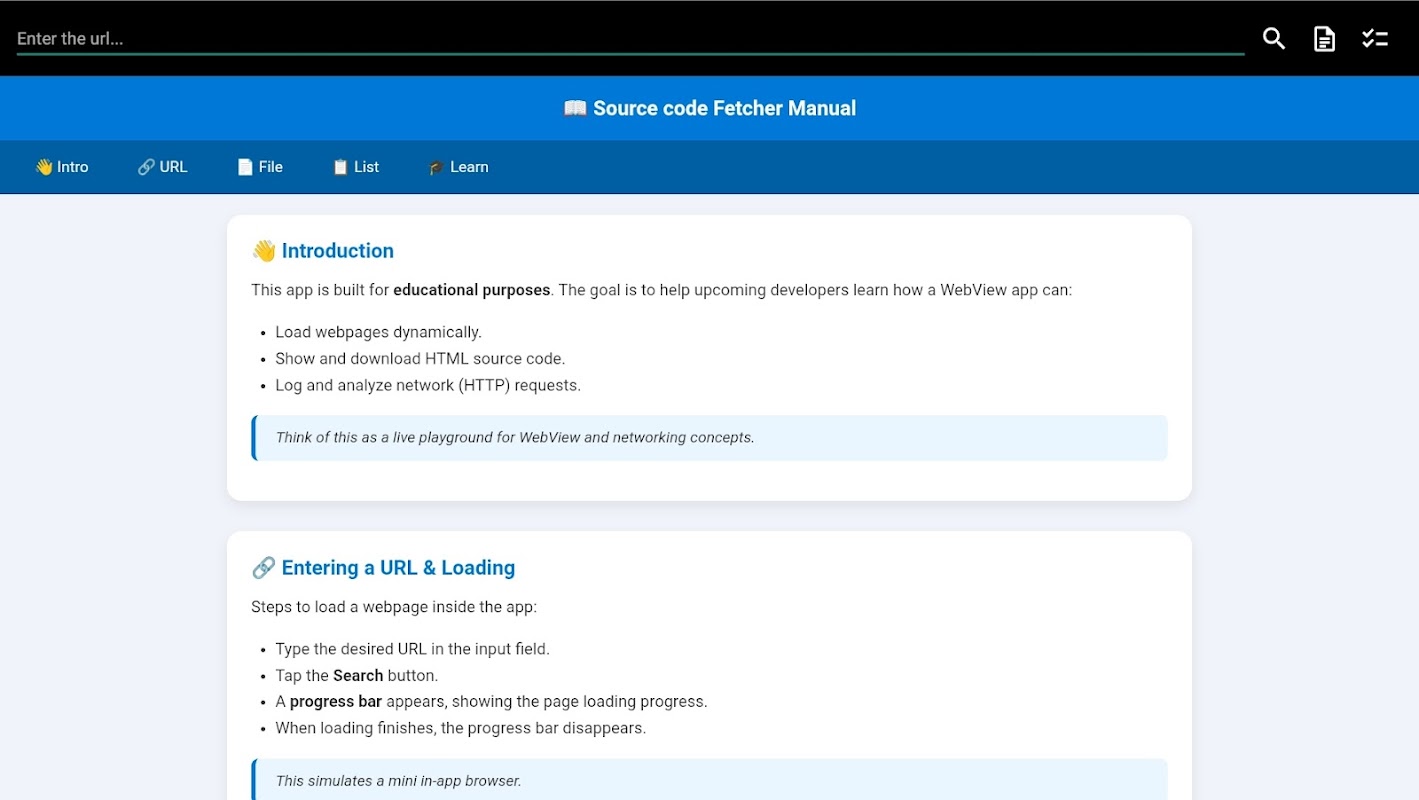
Task: Click the 'live playground for WebView' note
Action: tap(710, 438)
